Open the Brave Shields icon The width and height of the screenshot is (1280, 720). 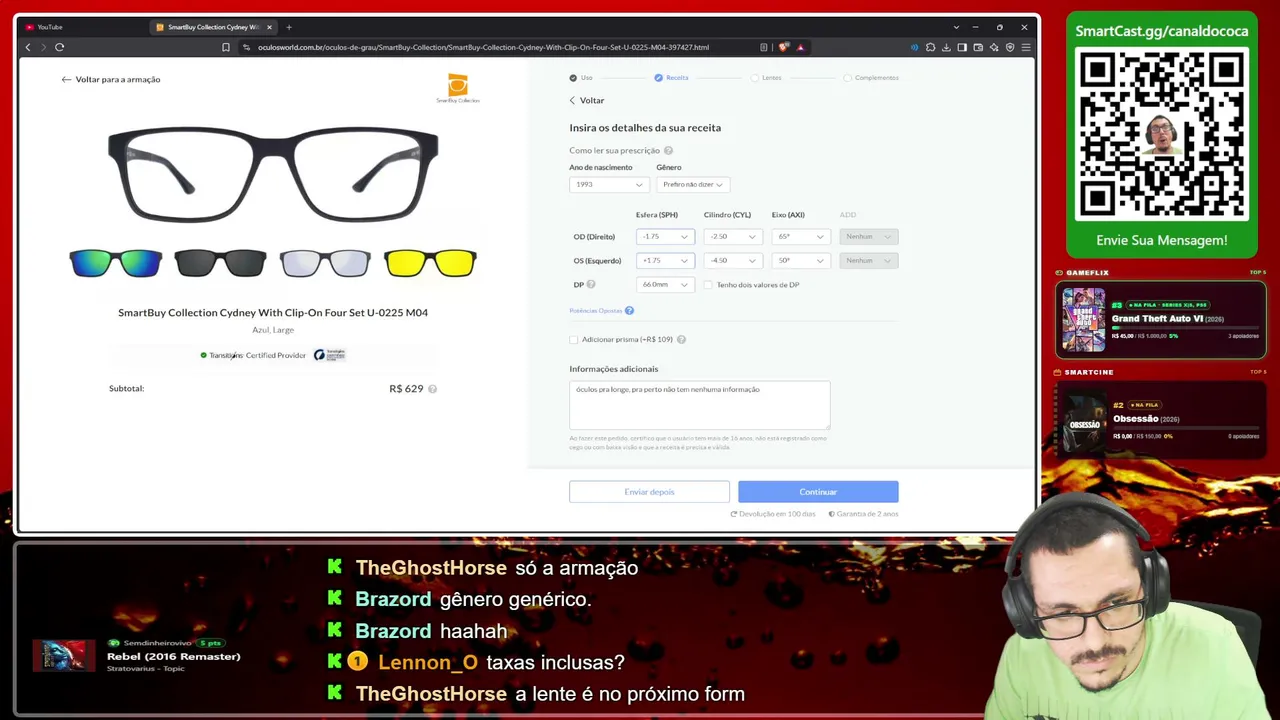(784, 47)
